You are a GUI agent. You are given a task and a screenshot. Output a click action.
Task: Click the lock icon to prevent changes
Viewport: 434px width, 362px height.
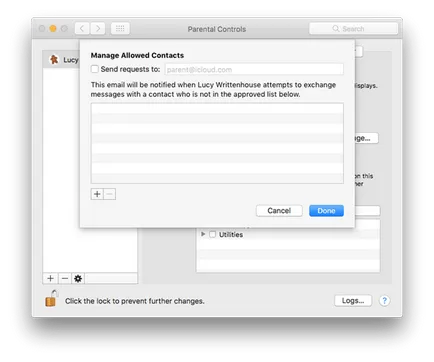coord(51,299)
